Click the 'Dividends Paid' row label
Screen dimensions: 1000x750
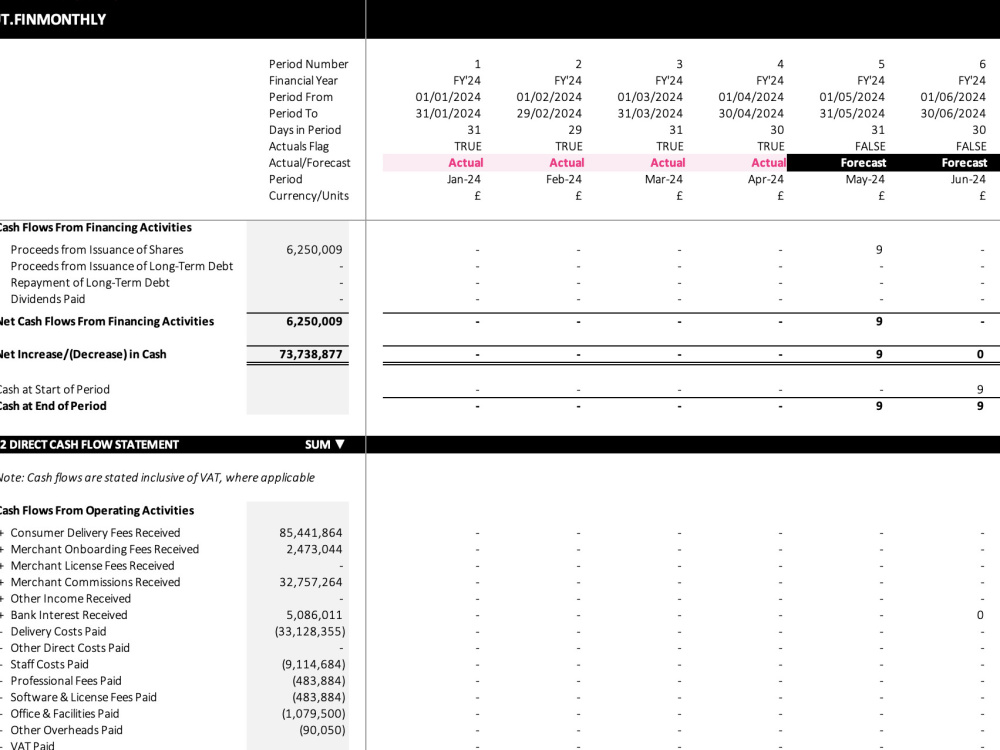pyautogui.click(x=48, y=299)
